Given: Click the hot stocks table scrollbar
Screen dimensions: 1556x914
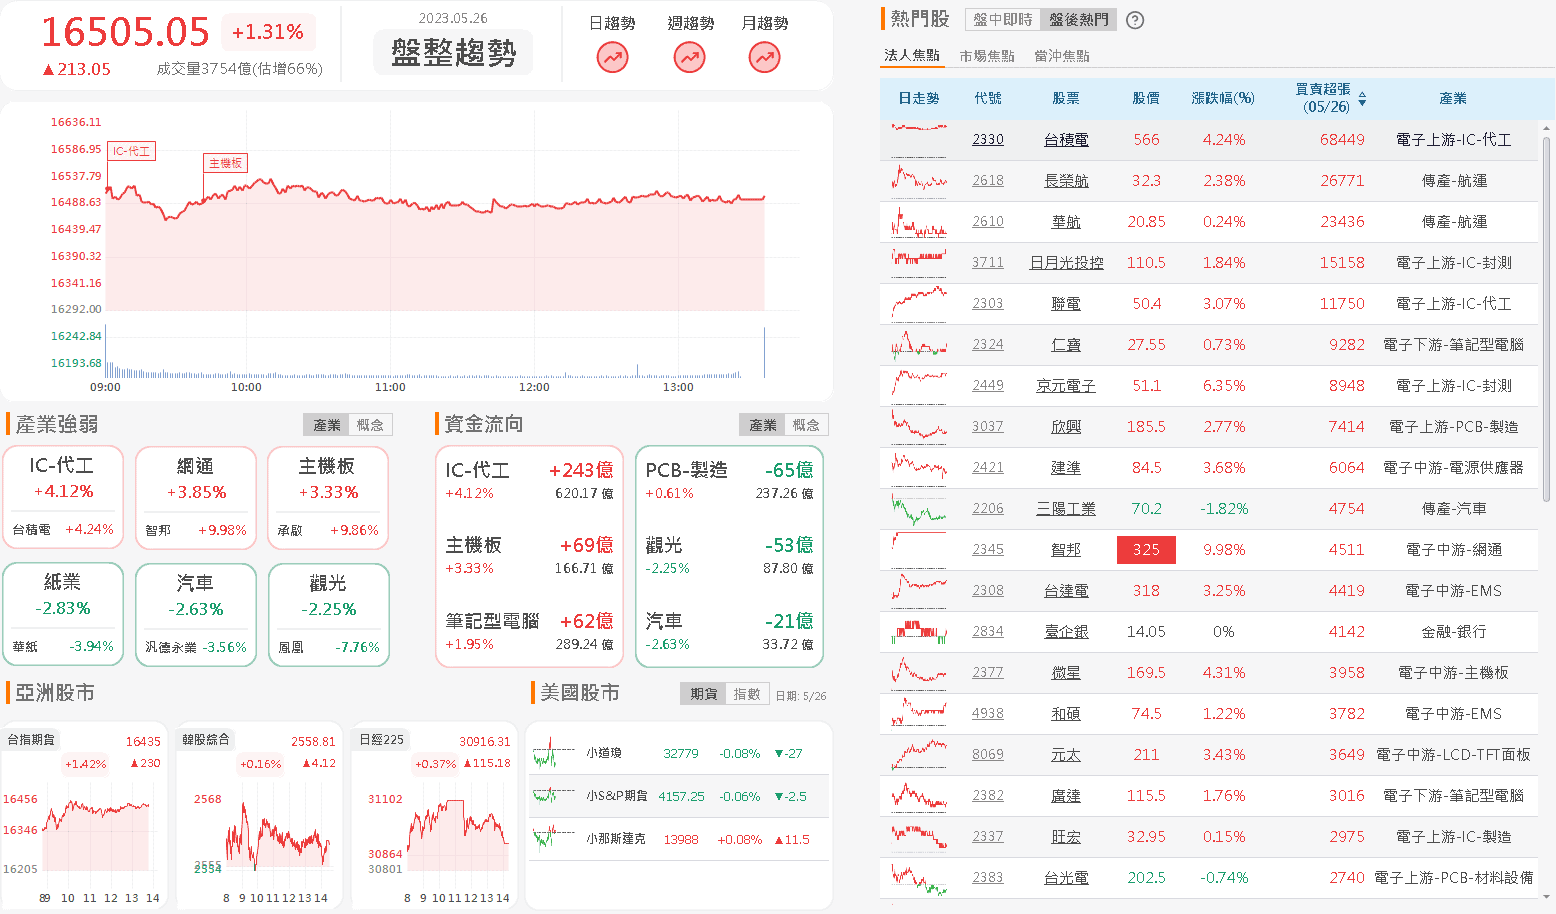Looking at the screenshot, I should pos(1547,319).
